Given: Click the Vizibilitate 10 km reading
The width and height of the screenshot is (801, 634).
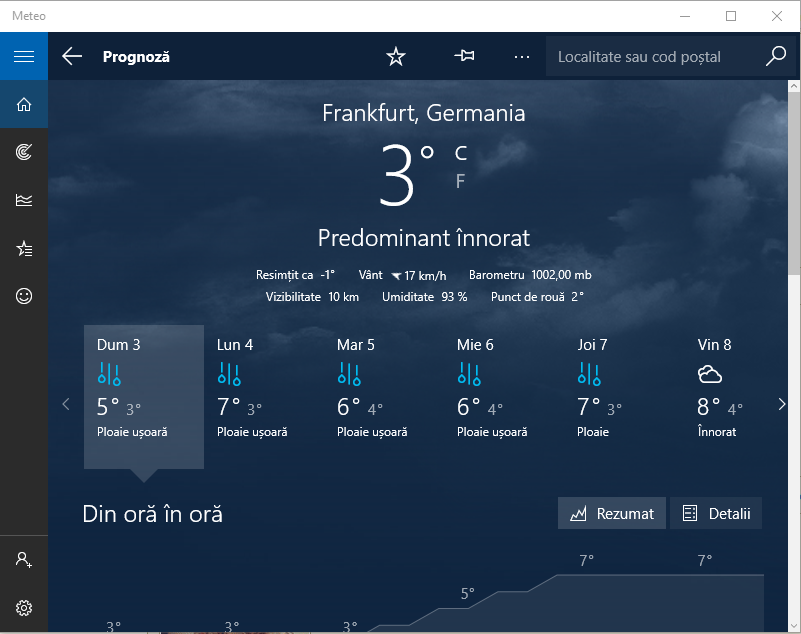Looking at the screenshot, I should [312, 297].
